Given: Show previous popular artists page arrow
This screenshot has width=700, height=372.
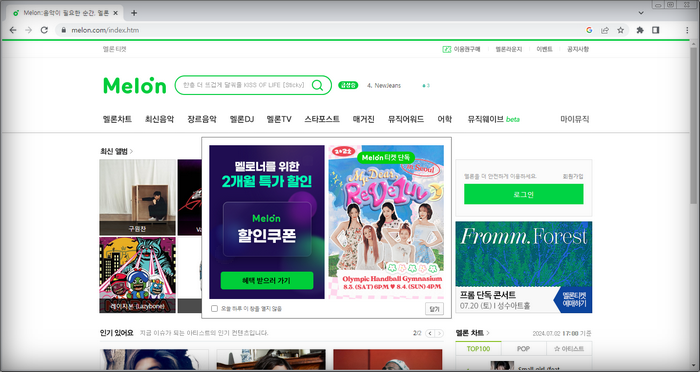Looking at the screenshot, I should pos(430,333).
